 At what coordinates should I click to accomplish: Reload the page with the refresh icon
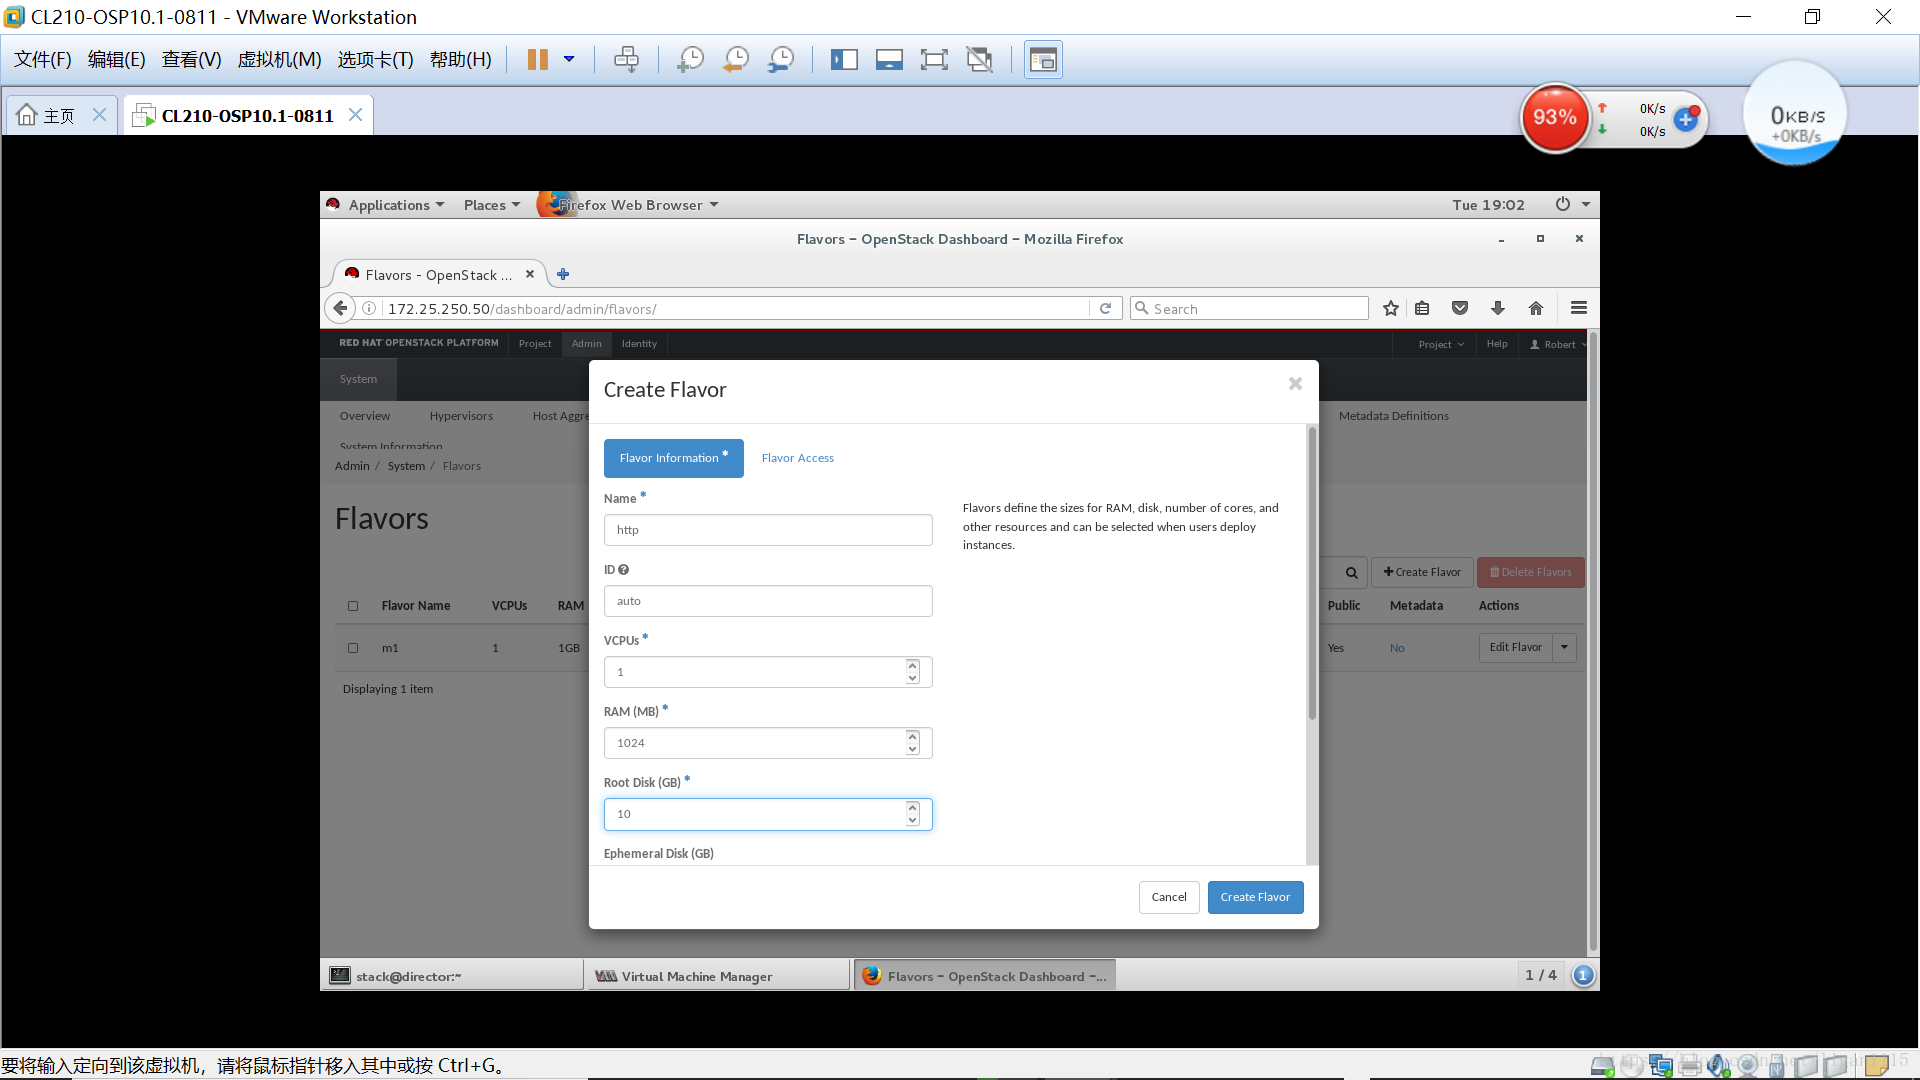click(1105, 308)
